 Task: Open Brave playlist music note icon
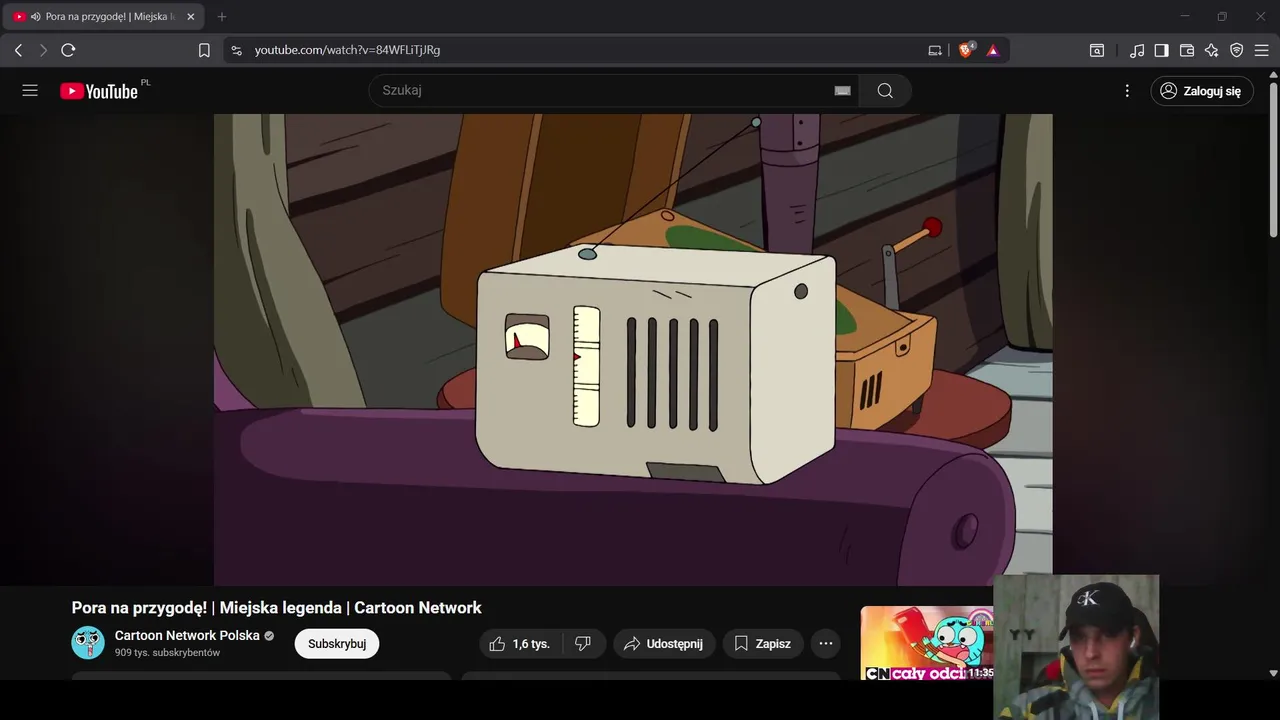[x=1137, y=50]
